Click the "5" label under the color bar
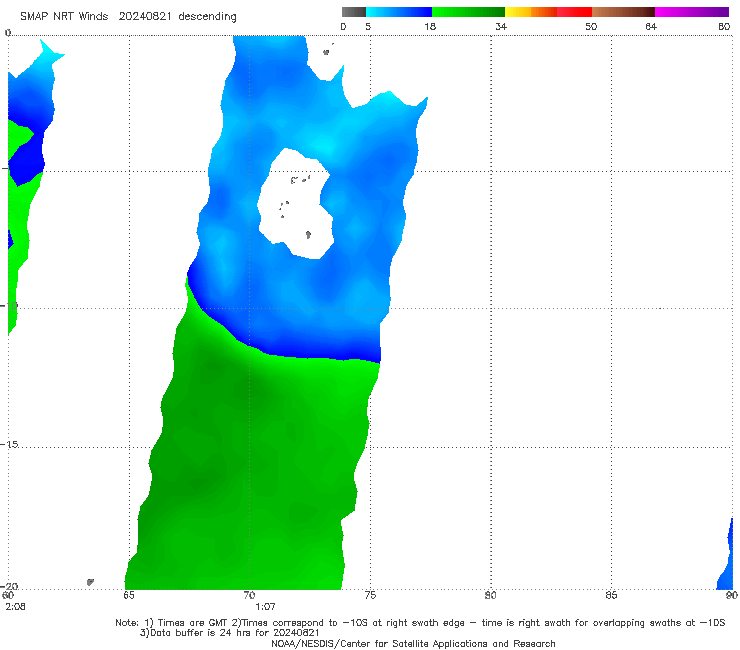This screenshot has height=650, width=740. [368, 26]
